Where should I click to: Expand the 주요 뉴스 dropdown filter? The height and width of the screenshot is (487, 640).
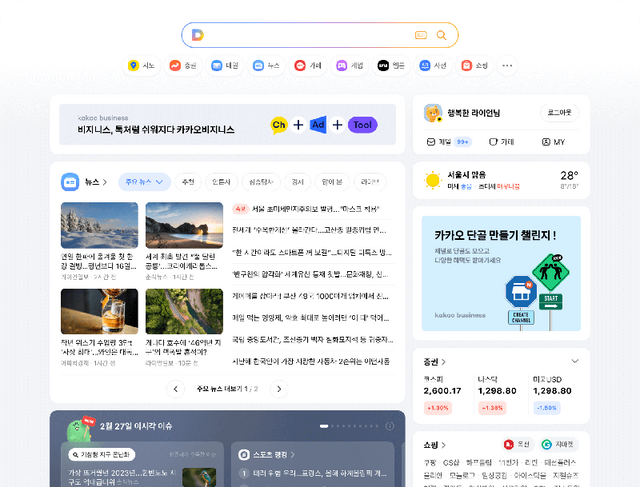click(x=143, y=182)
